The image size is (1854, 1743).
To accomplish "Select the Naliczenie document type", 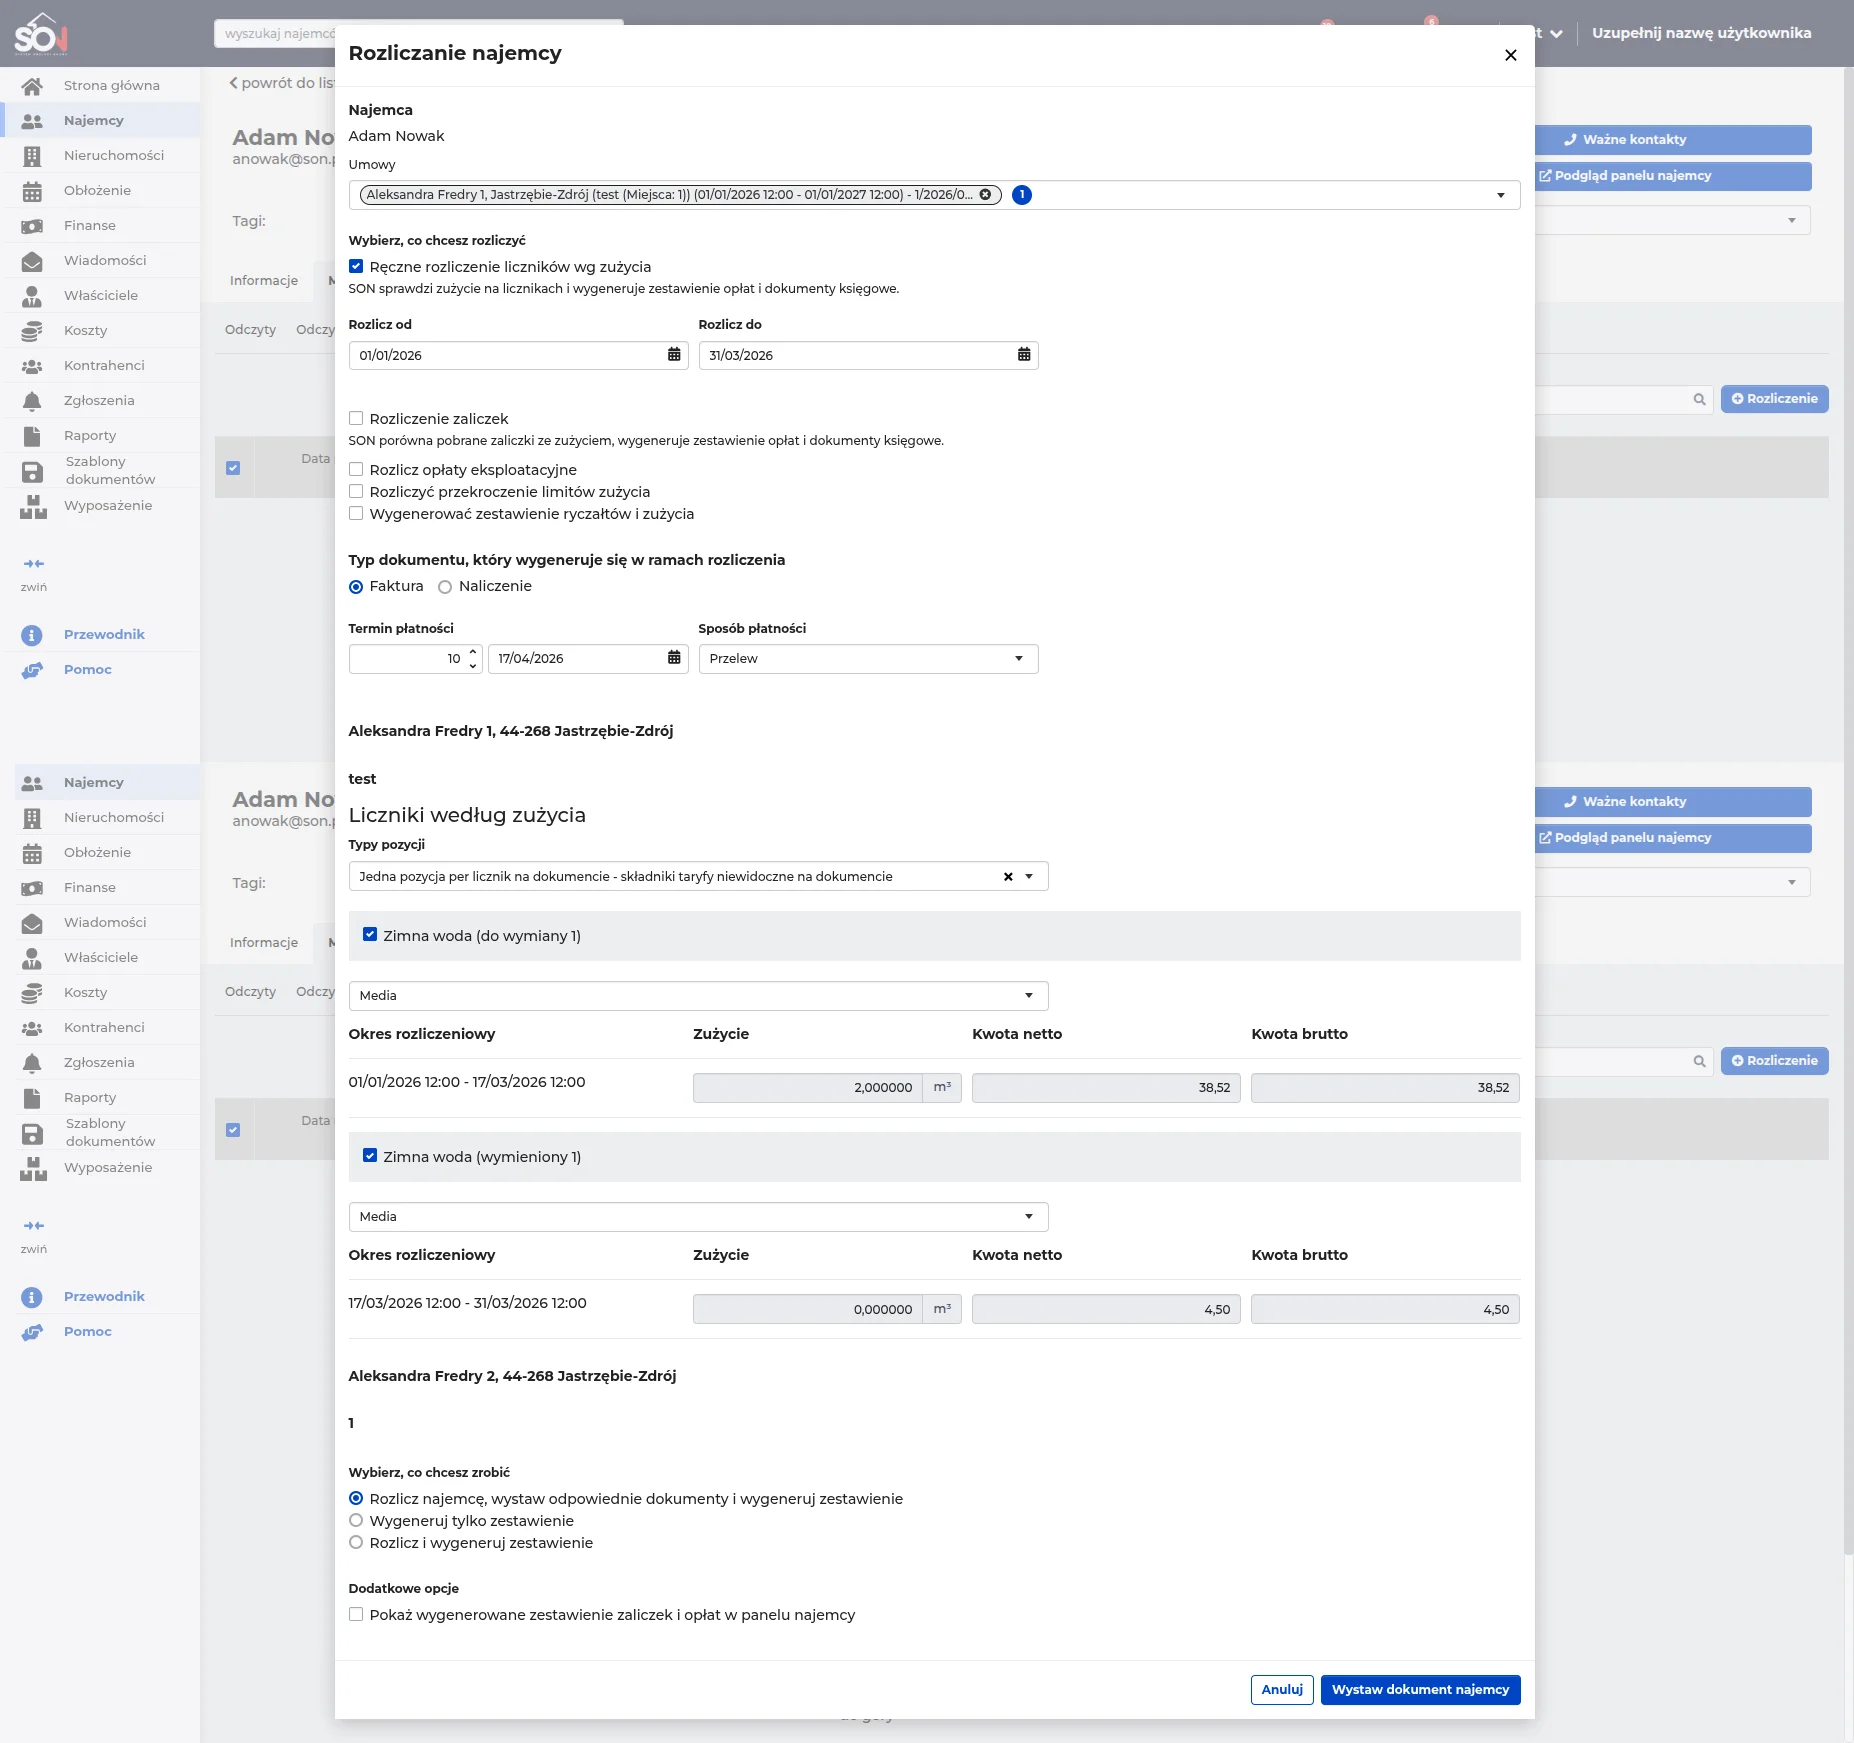I will point(445,587).
